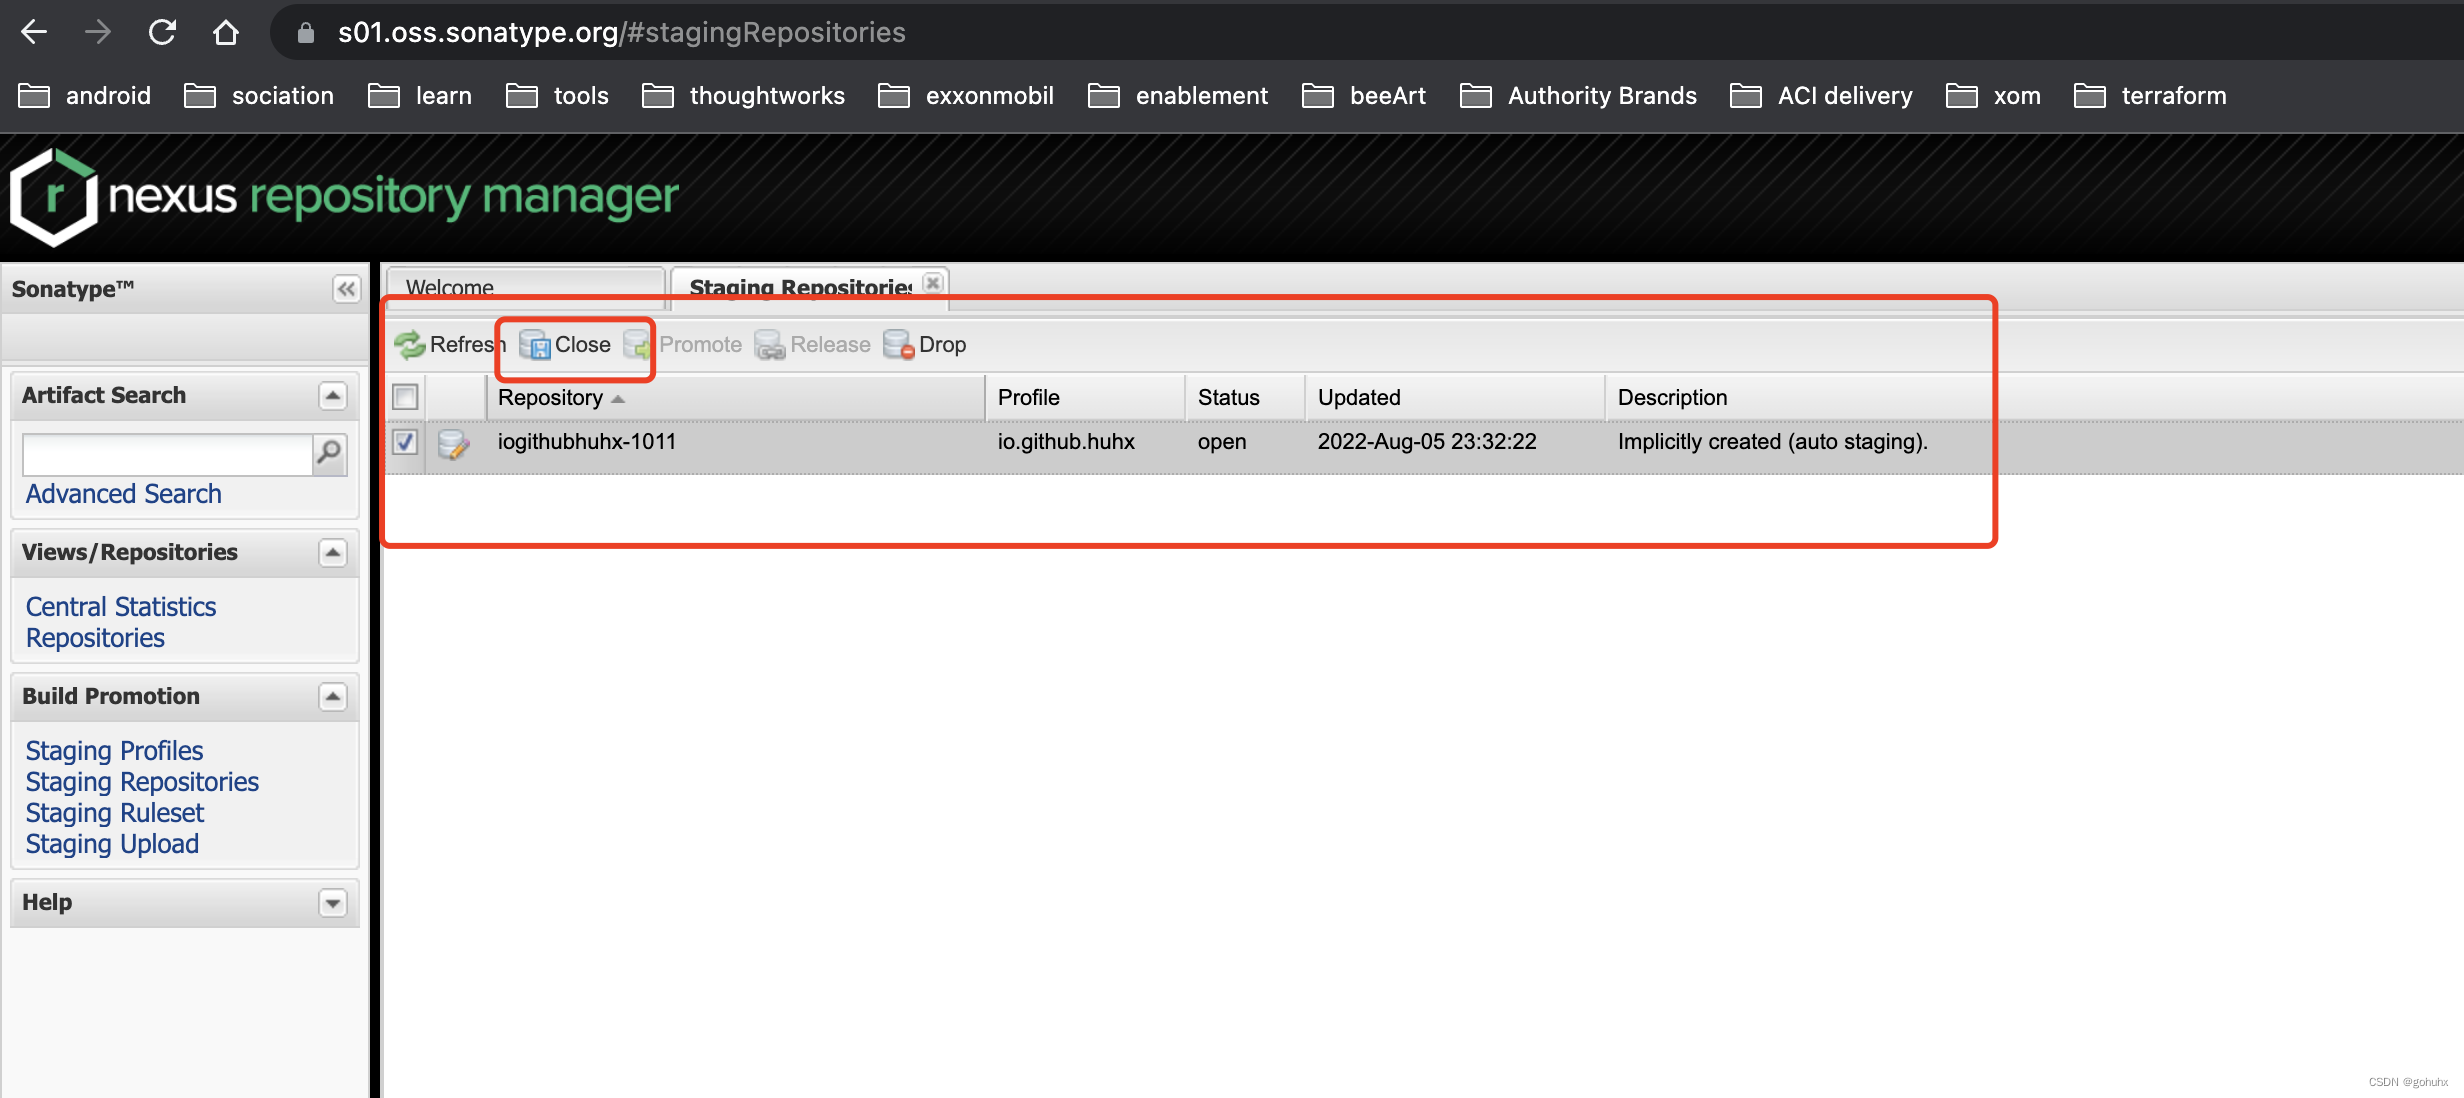
Task: Click the Promote toolbar button
Action: click(x=683, y=345)
